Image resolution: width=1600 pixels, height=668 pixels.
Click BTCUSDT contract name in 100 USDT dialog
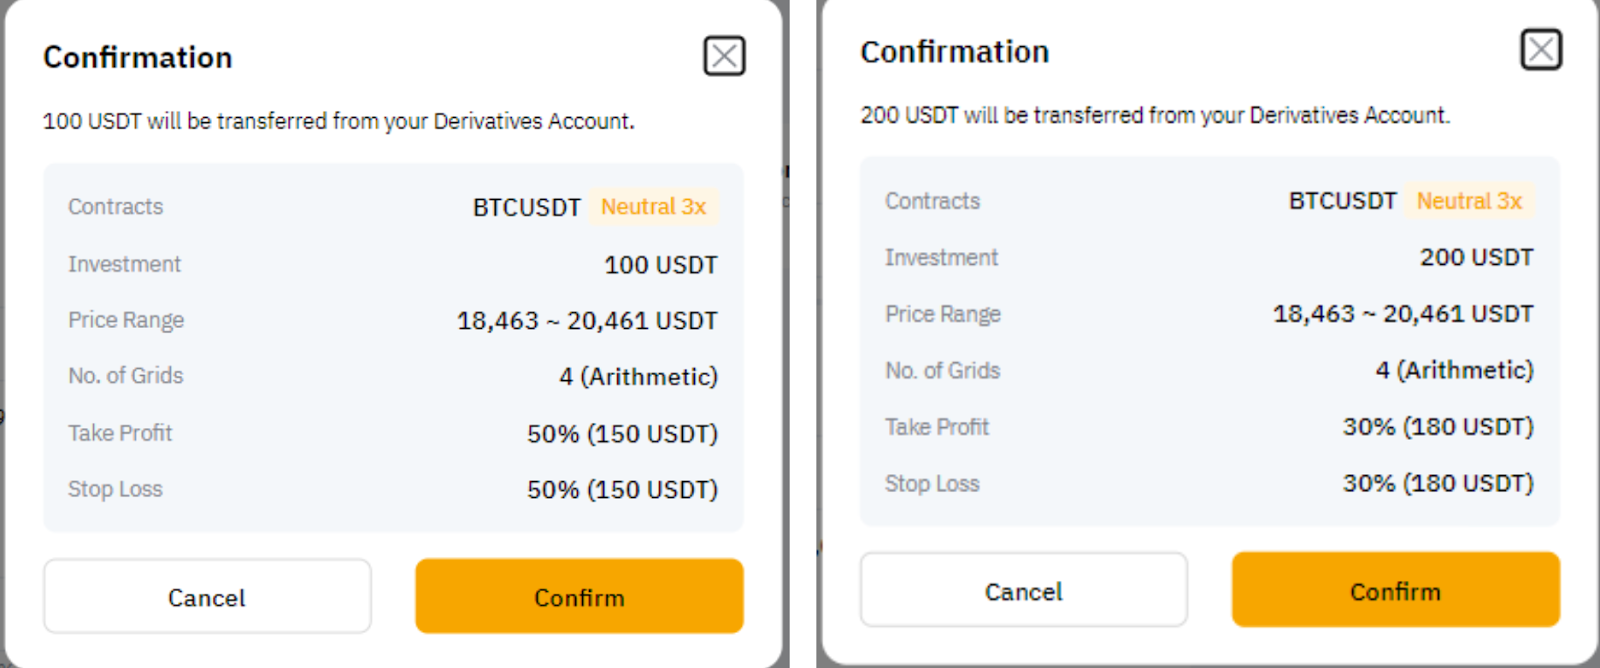526,208
